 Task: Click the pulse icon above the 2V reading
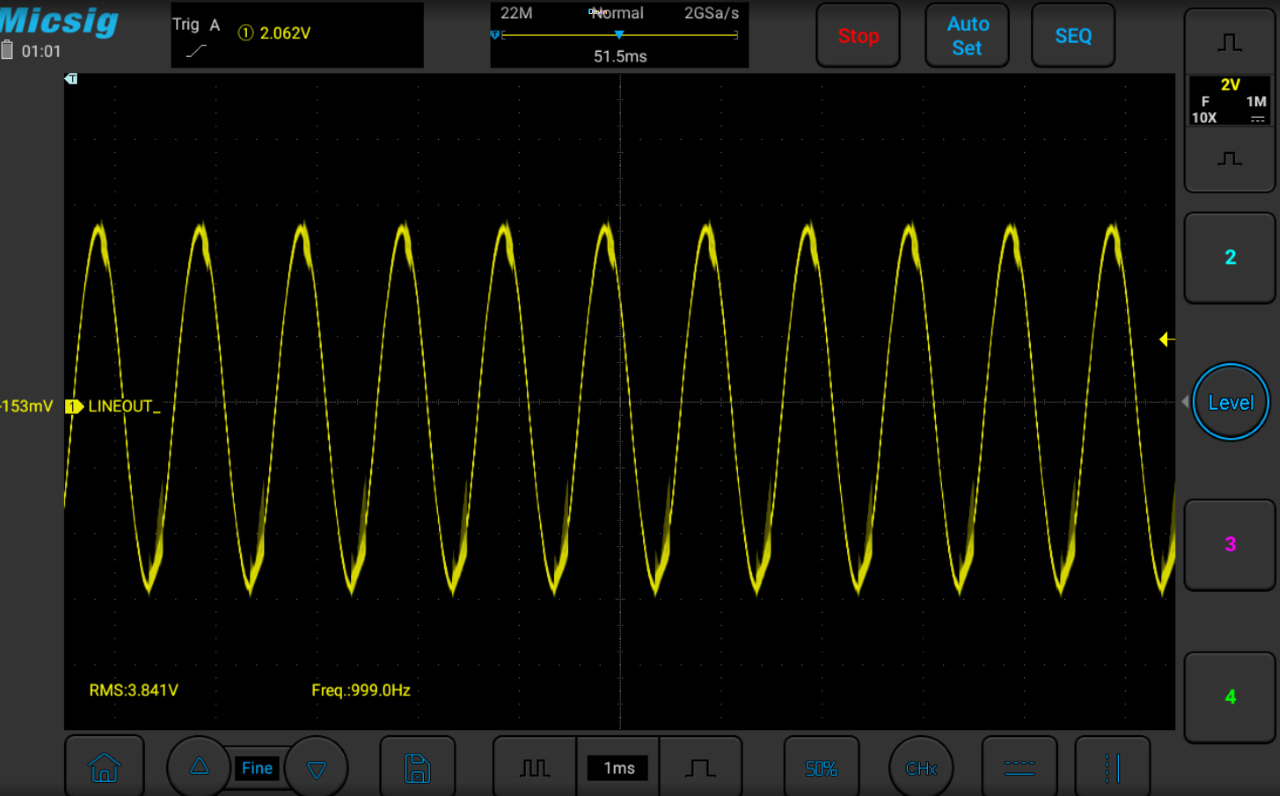click(x=1230, y=44)
